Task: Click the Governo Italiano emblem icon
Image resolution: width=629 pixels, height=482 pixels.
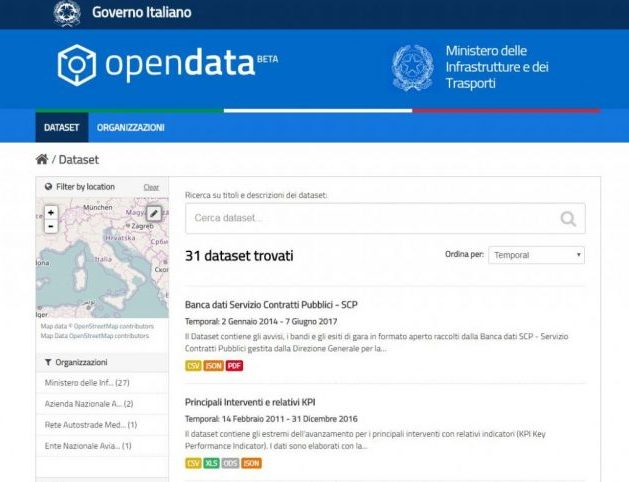Action: tap(67, 13)
